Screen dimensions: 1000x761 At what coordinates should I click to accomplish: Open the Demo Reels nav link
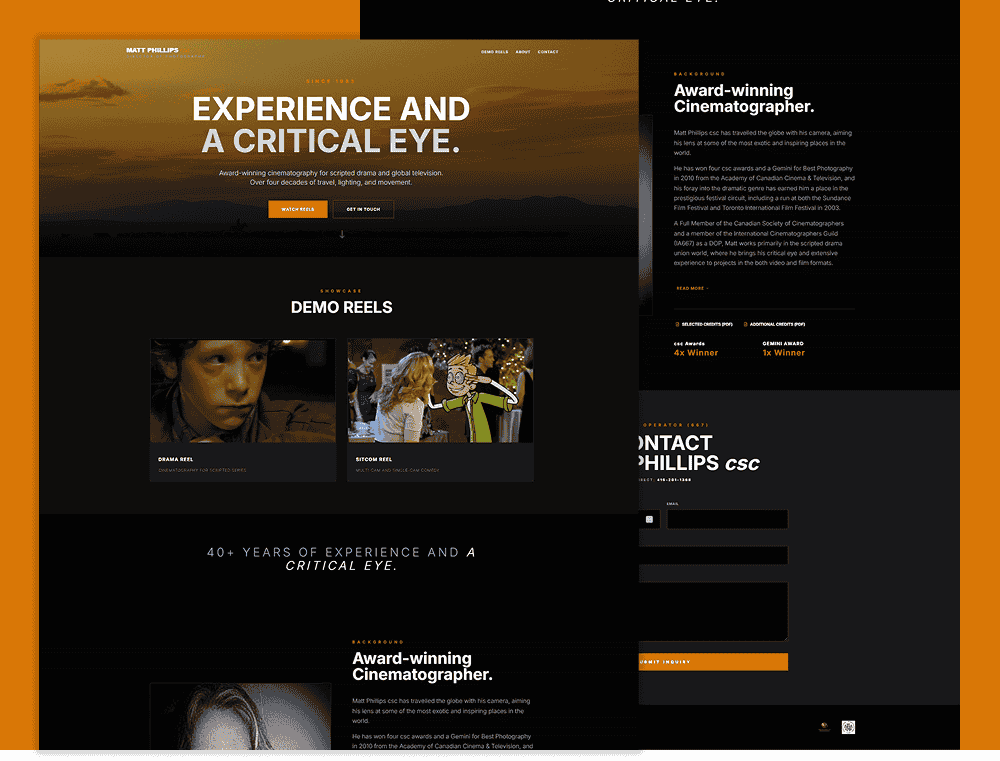[x=494, y=52]
